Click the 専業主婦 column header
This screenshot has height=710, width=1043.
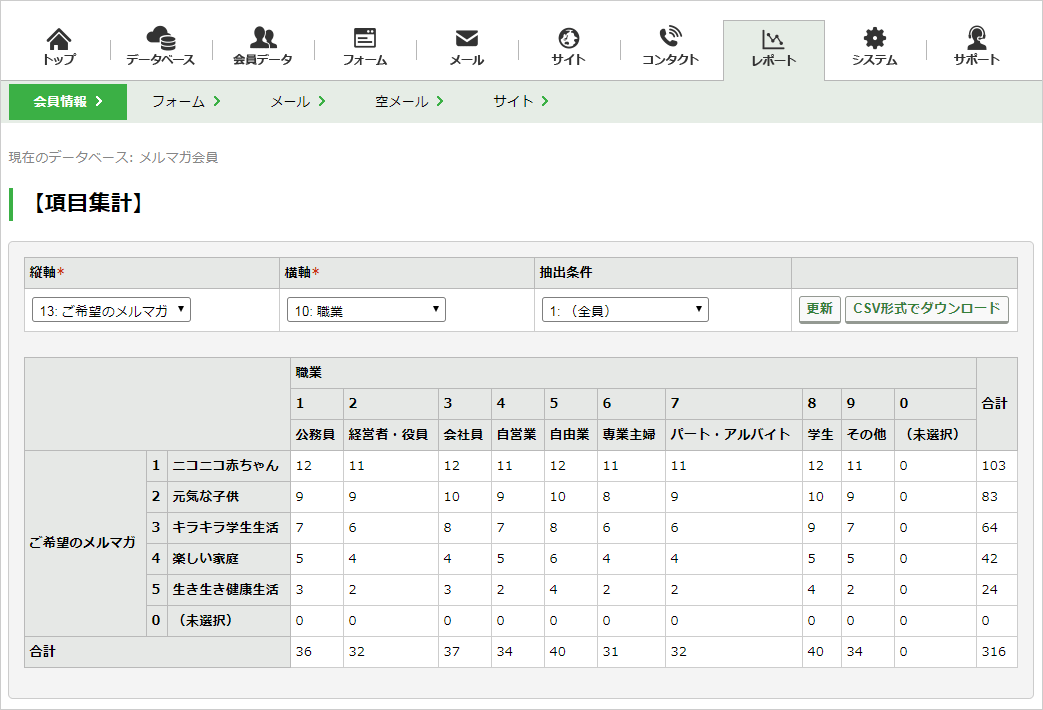[631, 435]
